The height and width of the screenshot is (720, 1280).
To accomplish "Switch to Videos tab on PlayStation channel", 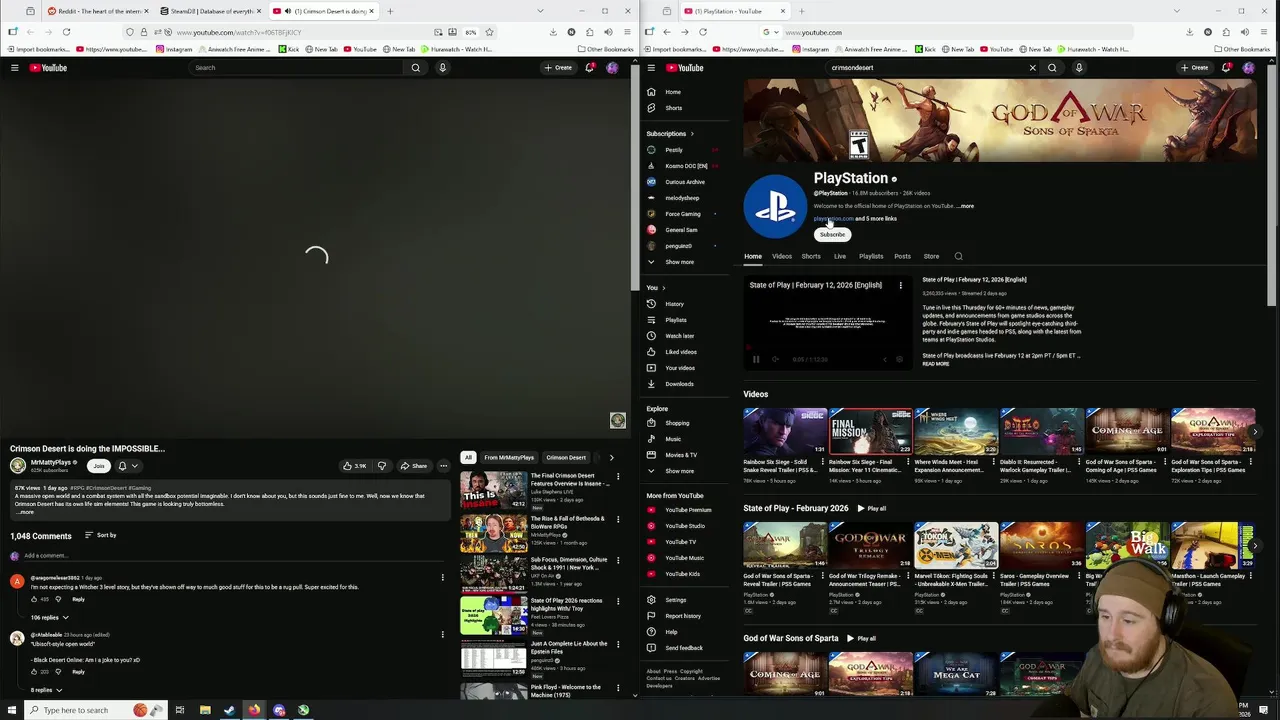I will (782, 256).
